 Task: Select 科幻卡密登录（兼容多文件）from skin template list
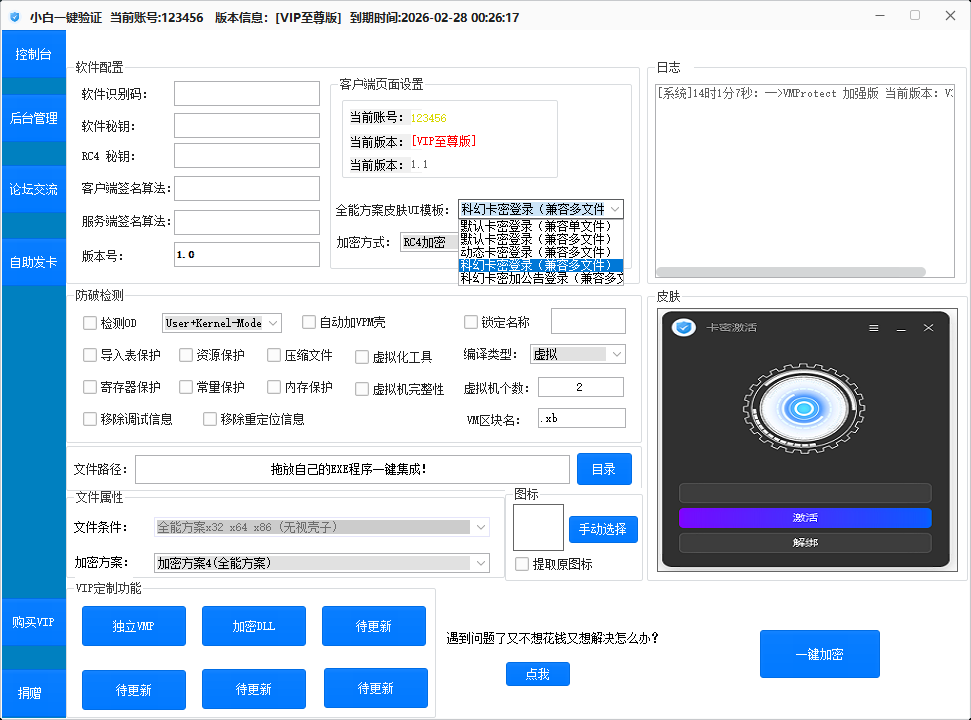(536, 264)
